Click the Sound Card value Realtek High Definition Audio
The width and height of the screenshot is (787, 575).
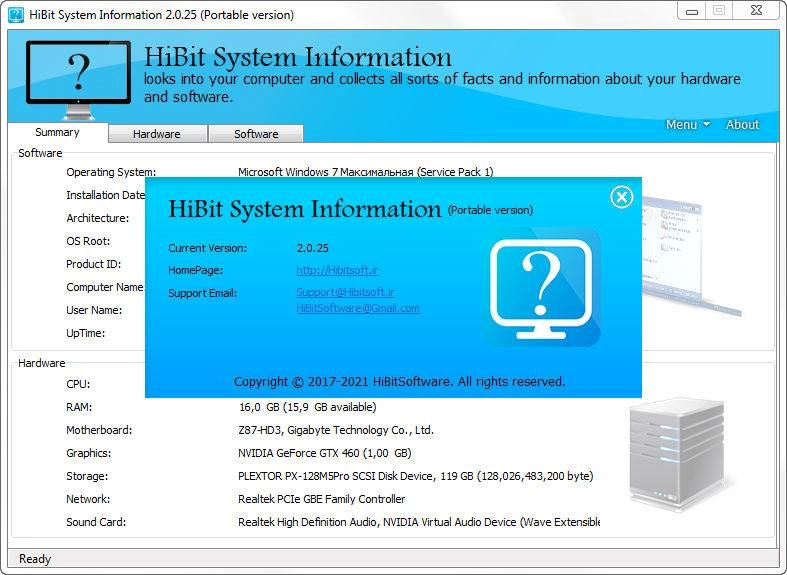tap(419, 522)
